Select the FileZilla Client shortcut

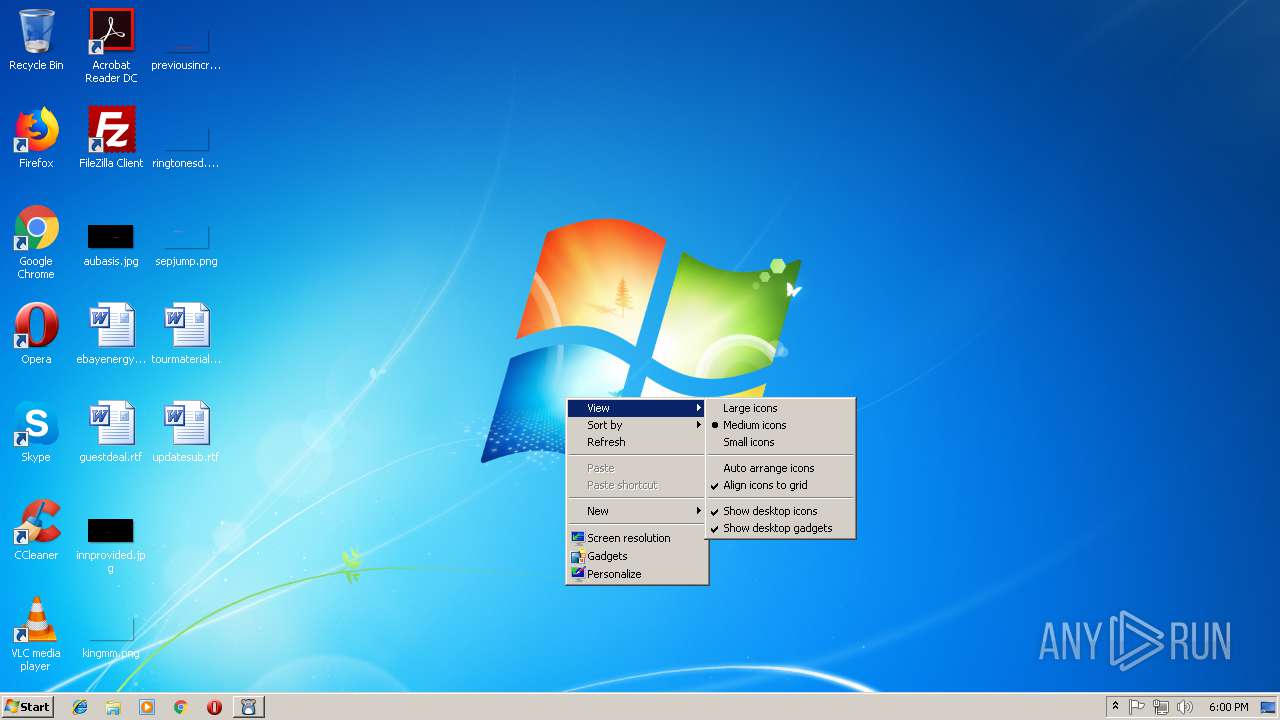point(111,138)
